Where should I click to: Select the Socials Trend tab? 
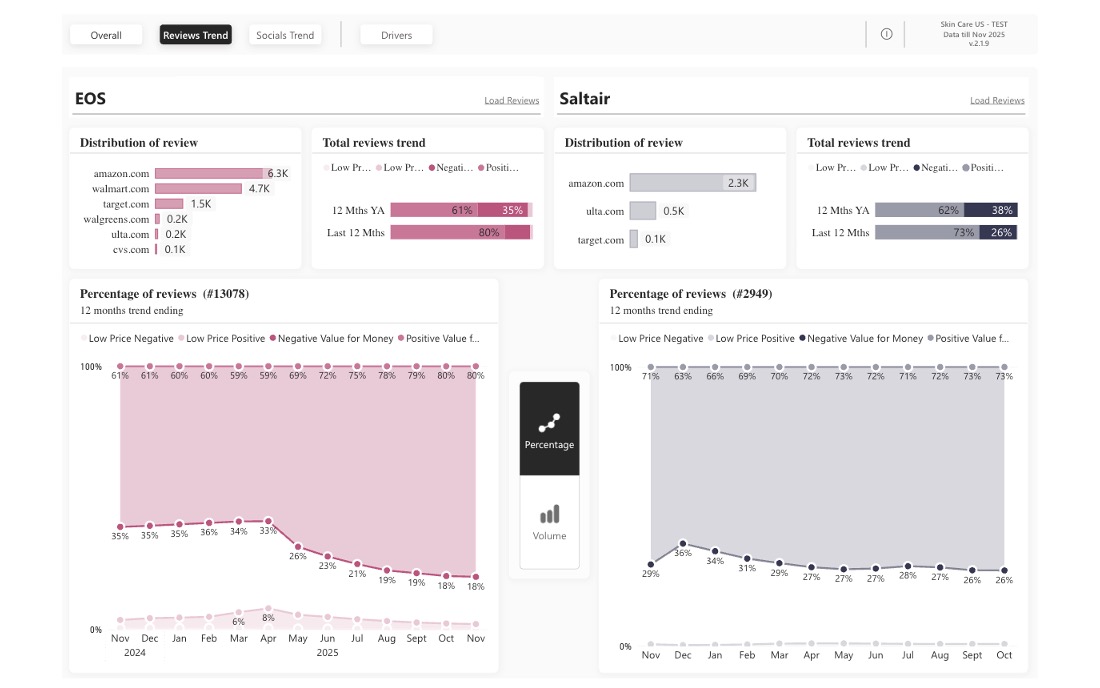pyautogui.click(x=285, y=35)
